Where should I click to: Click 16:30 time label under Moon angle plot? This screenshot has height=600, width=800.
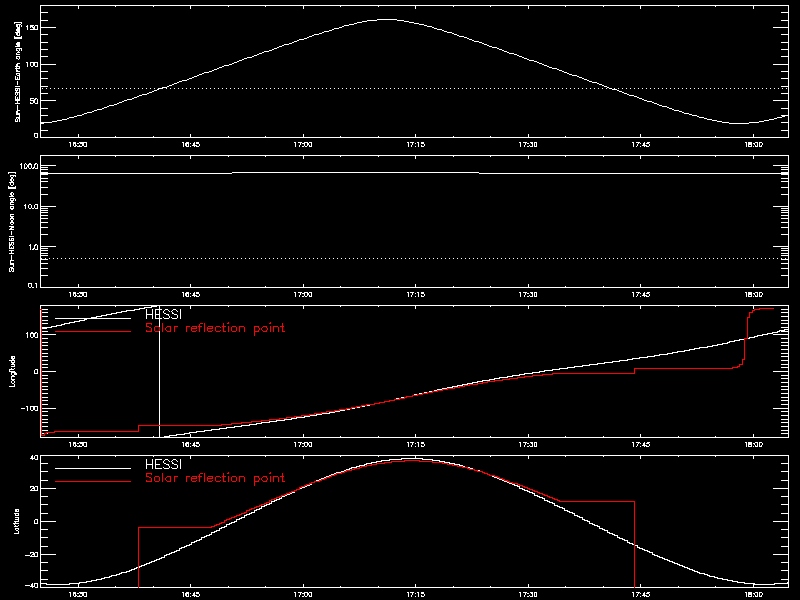coord(78,294)
